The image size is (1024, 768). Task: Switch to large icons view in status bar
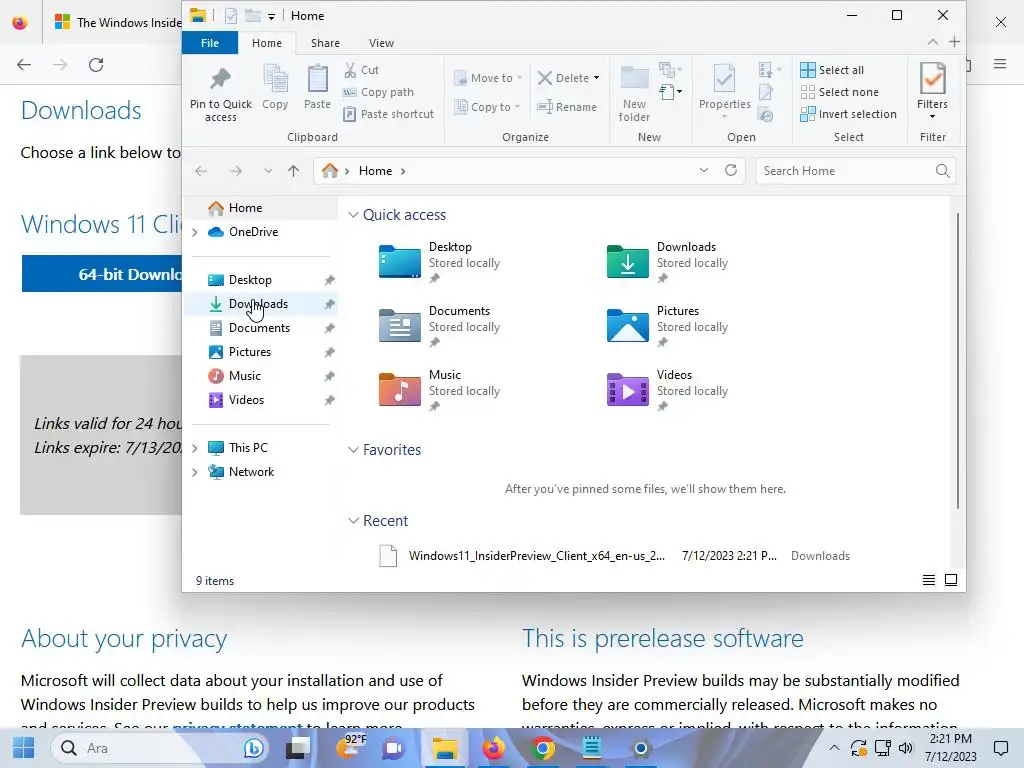[951, 580]
